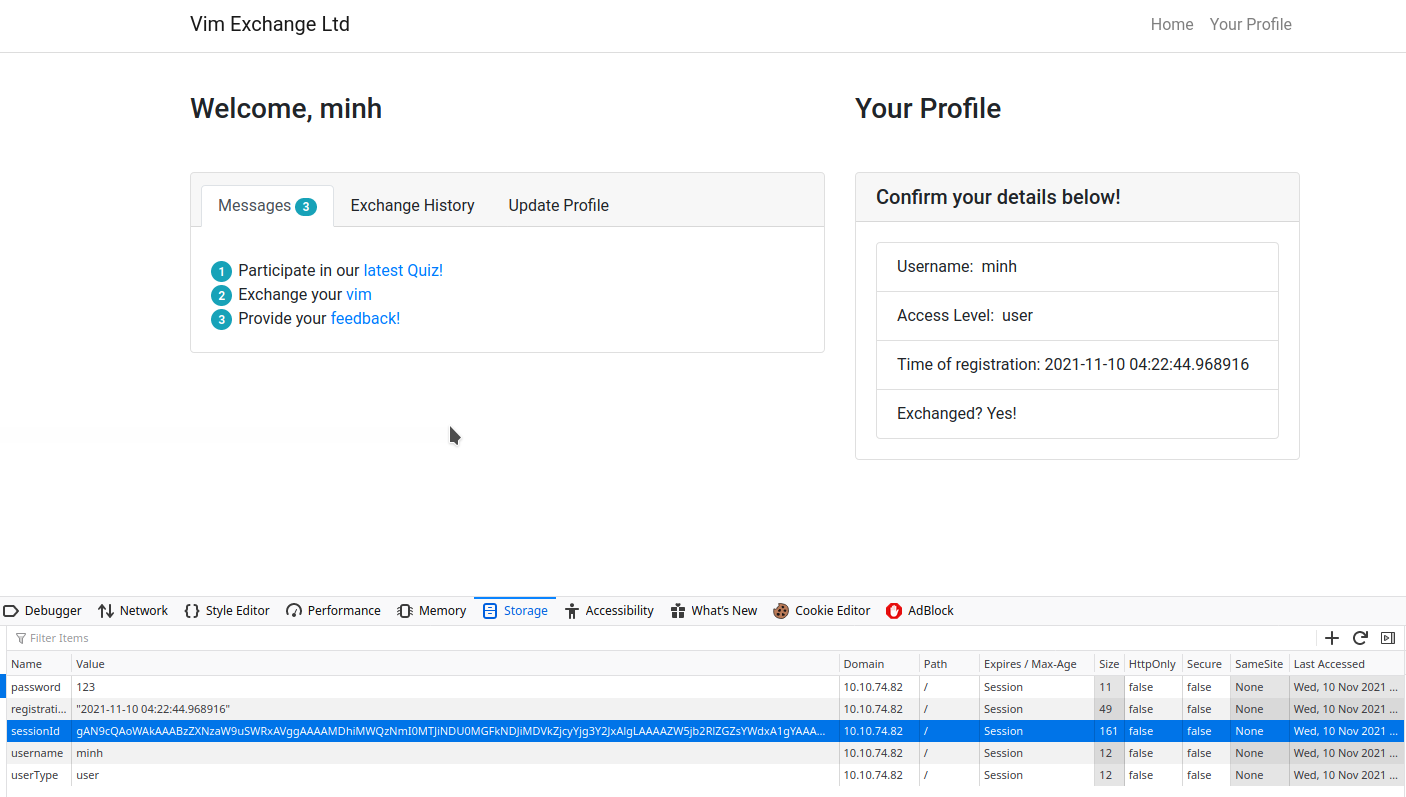1406x797 pixels.
Task: Go to Your Profile in navbar
Action: pos(1250,24)
